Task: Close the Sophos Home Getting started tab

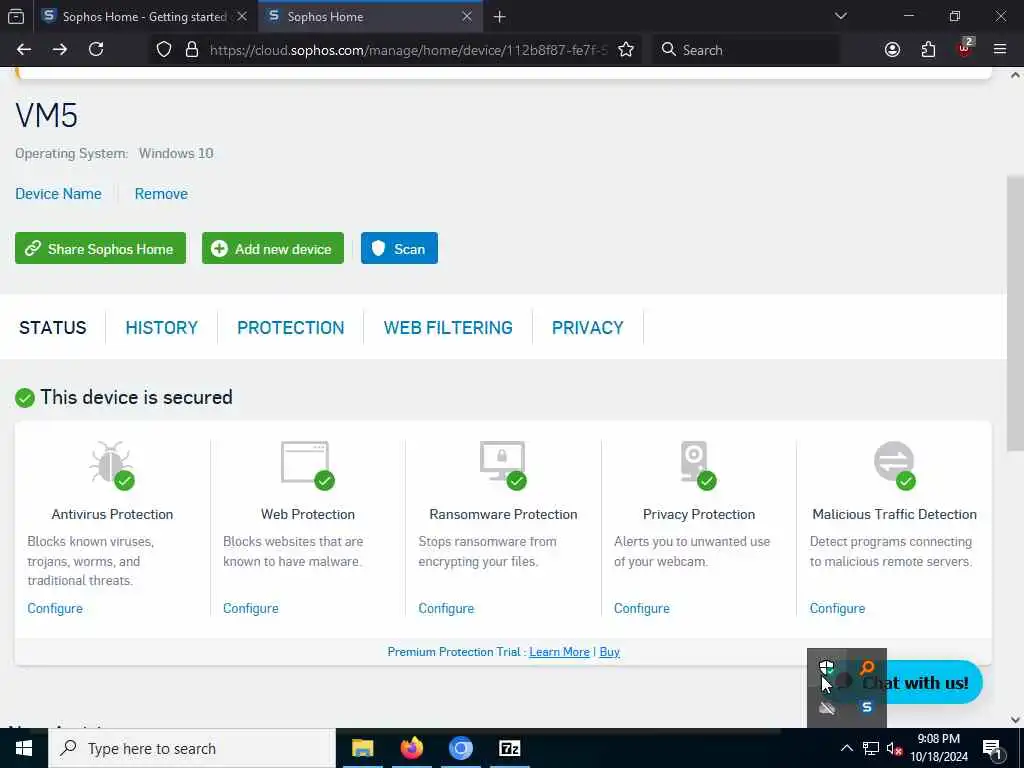Action: (242, 16)
